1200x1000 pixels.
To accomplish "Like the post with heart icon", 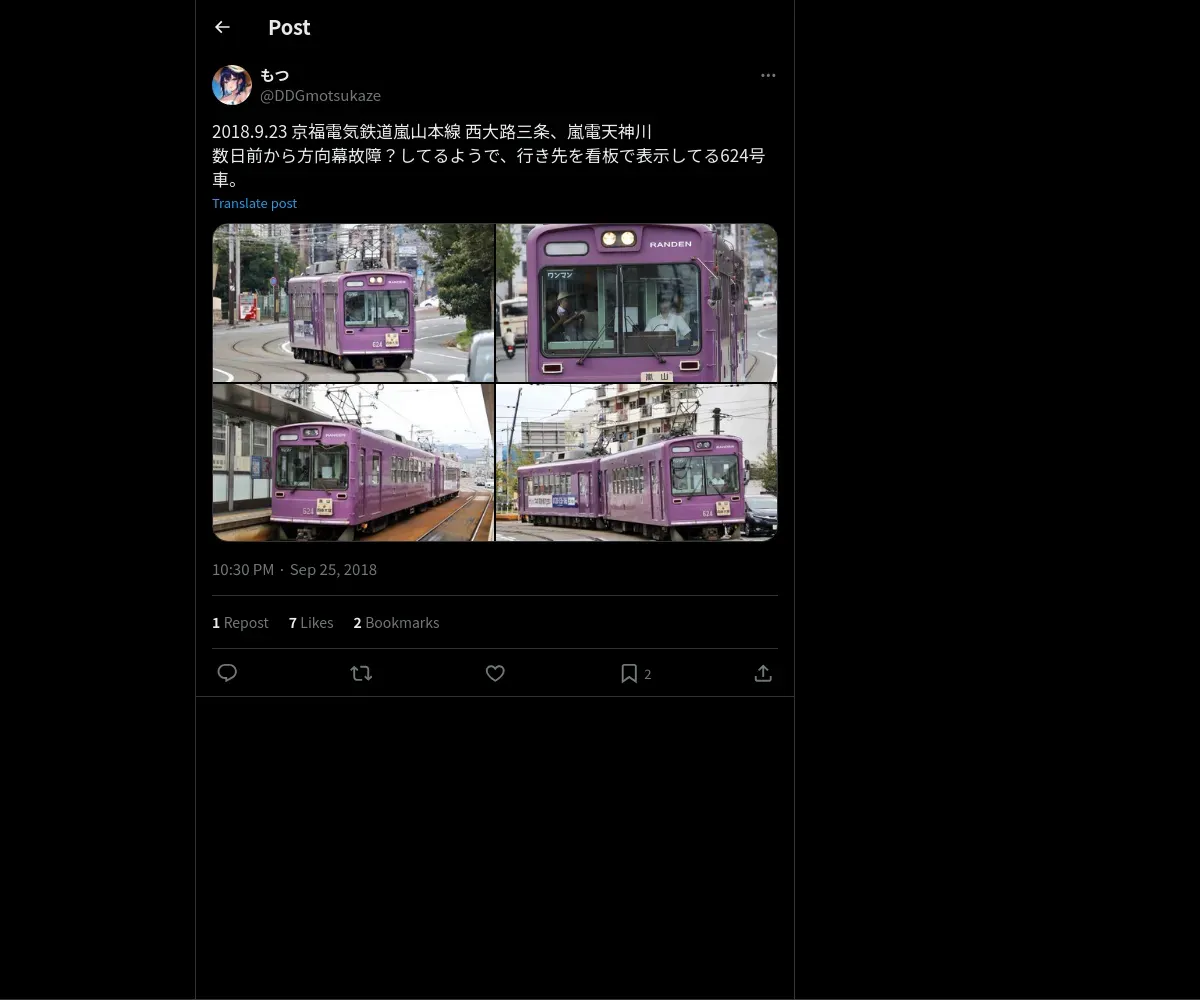I will click(495, 673).
